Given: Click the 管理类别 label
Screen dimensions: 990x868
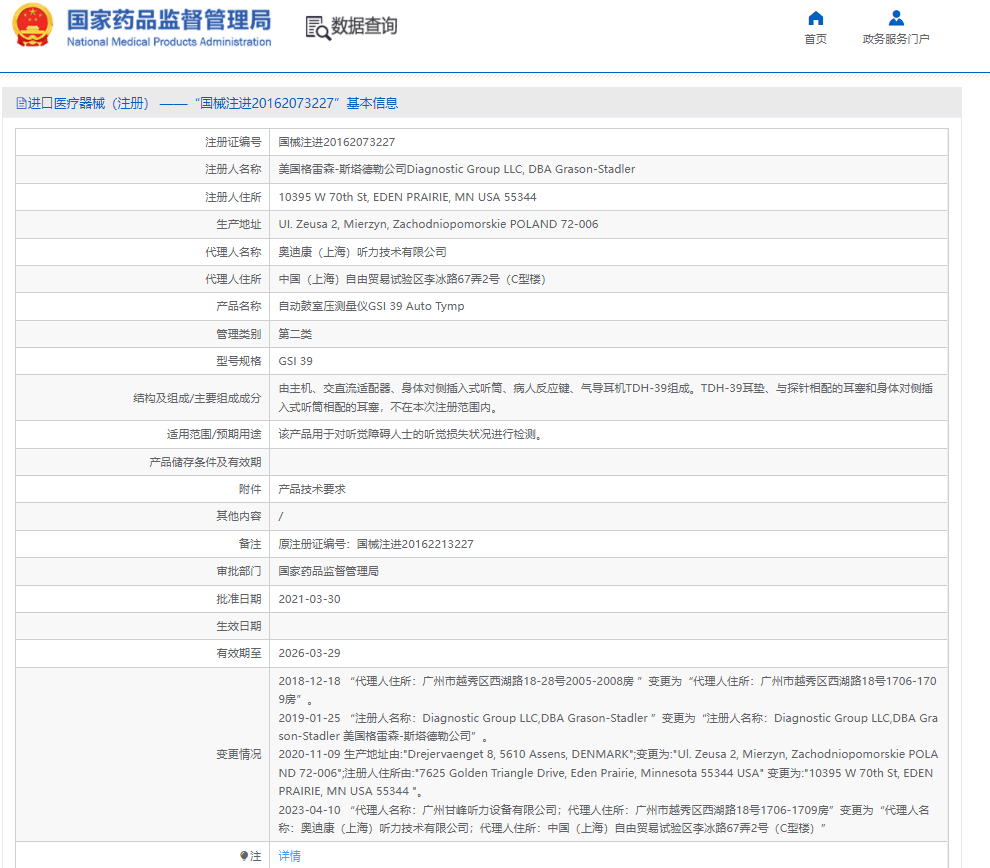Looking at the screenshot, I should [x=239, y=334].
